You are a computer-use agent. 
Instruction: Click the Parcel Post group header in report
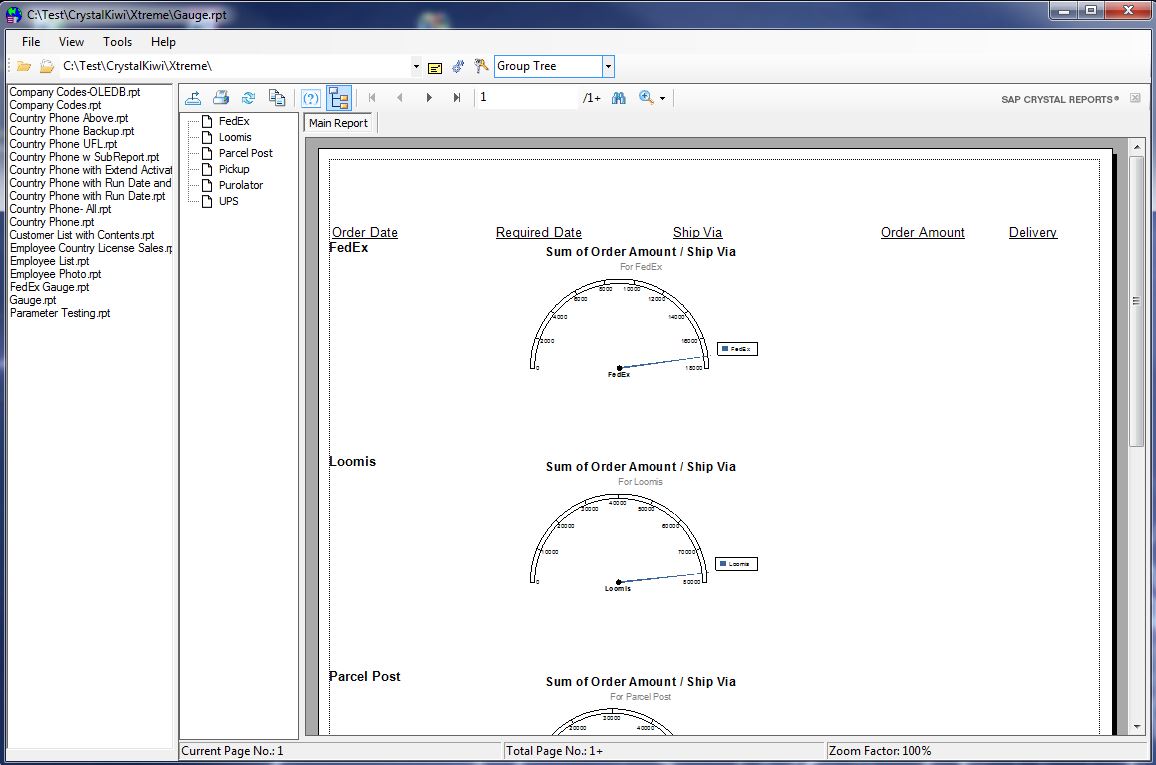tap(365, 677)
